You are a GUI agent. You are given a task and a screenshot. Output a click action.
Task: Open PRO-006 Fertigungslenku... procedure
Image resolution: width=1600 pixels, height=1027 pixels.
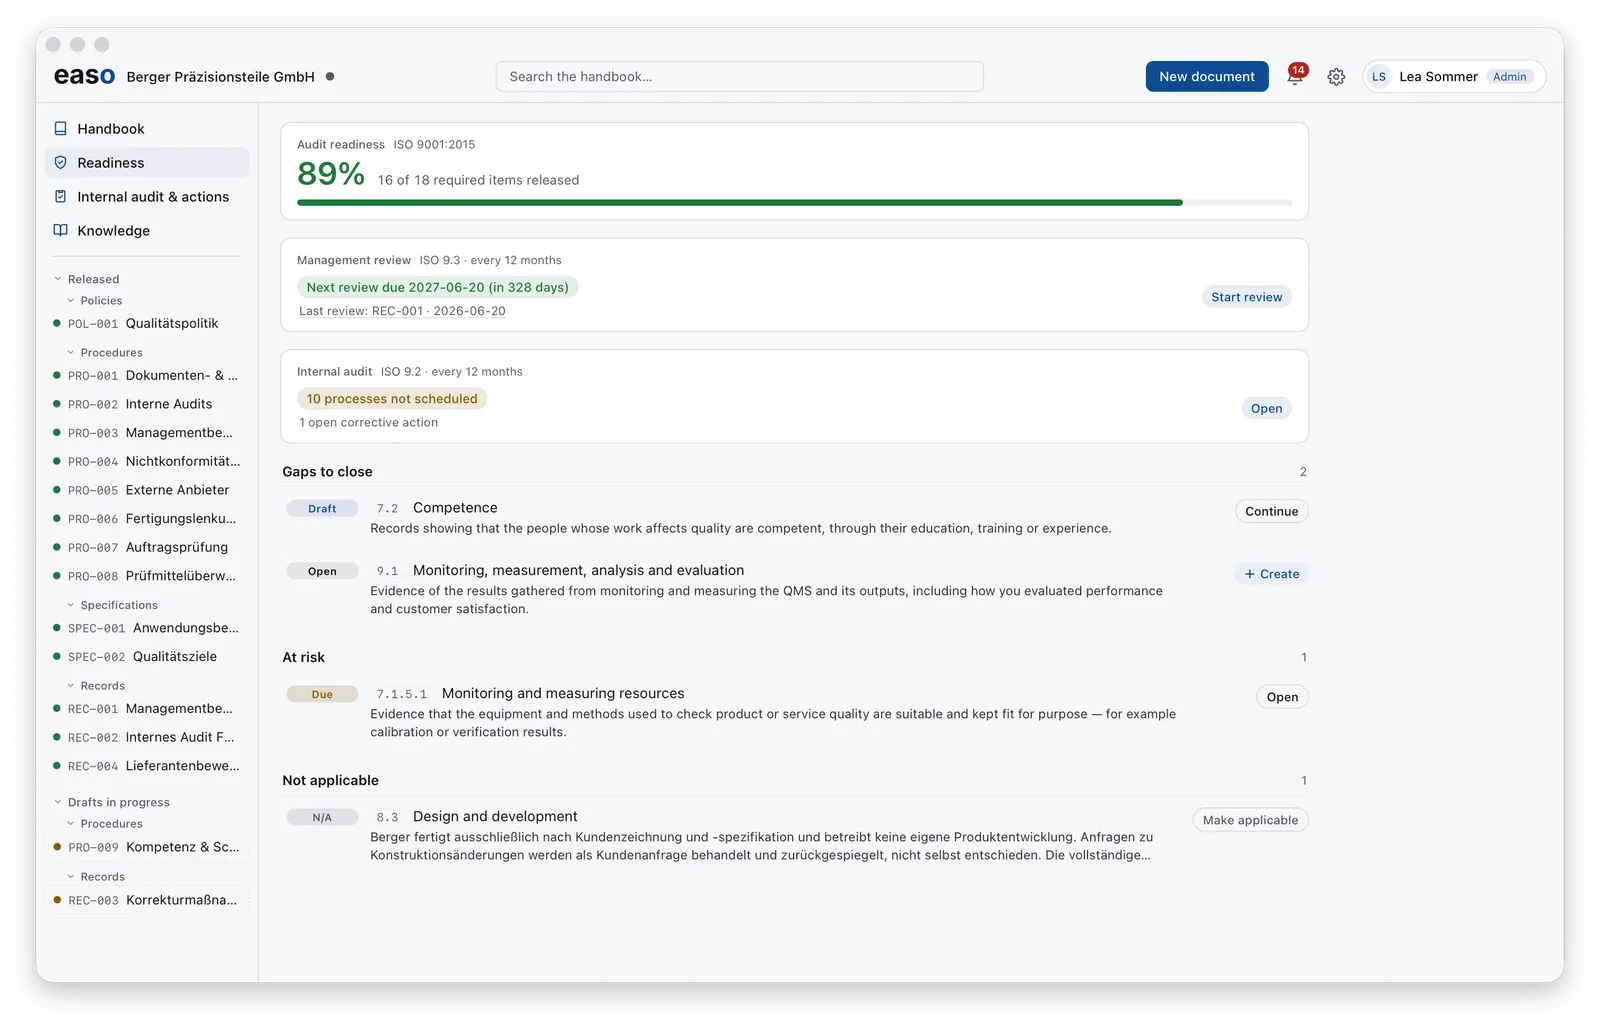pyautogui.click(x=147, y=519)
